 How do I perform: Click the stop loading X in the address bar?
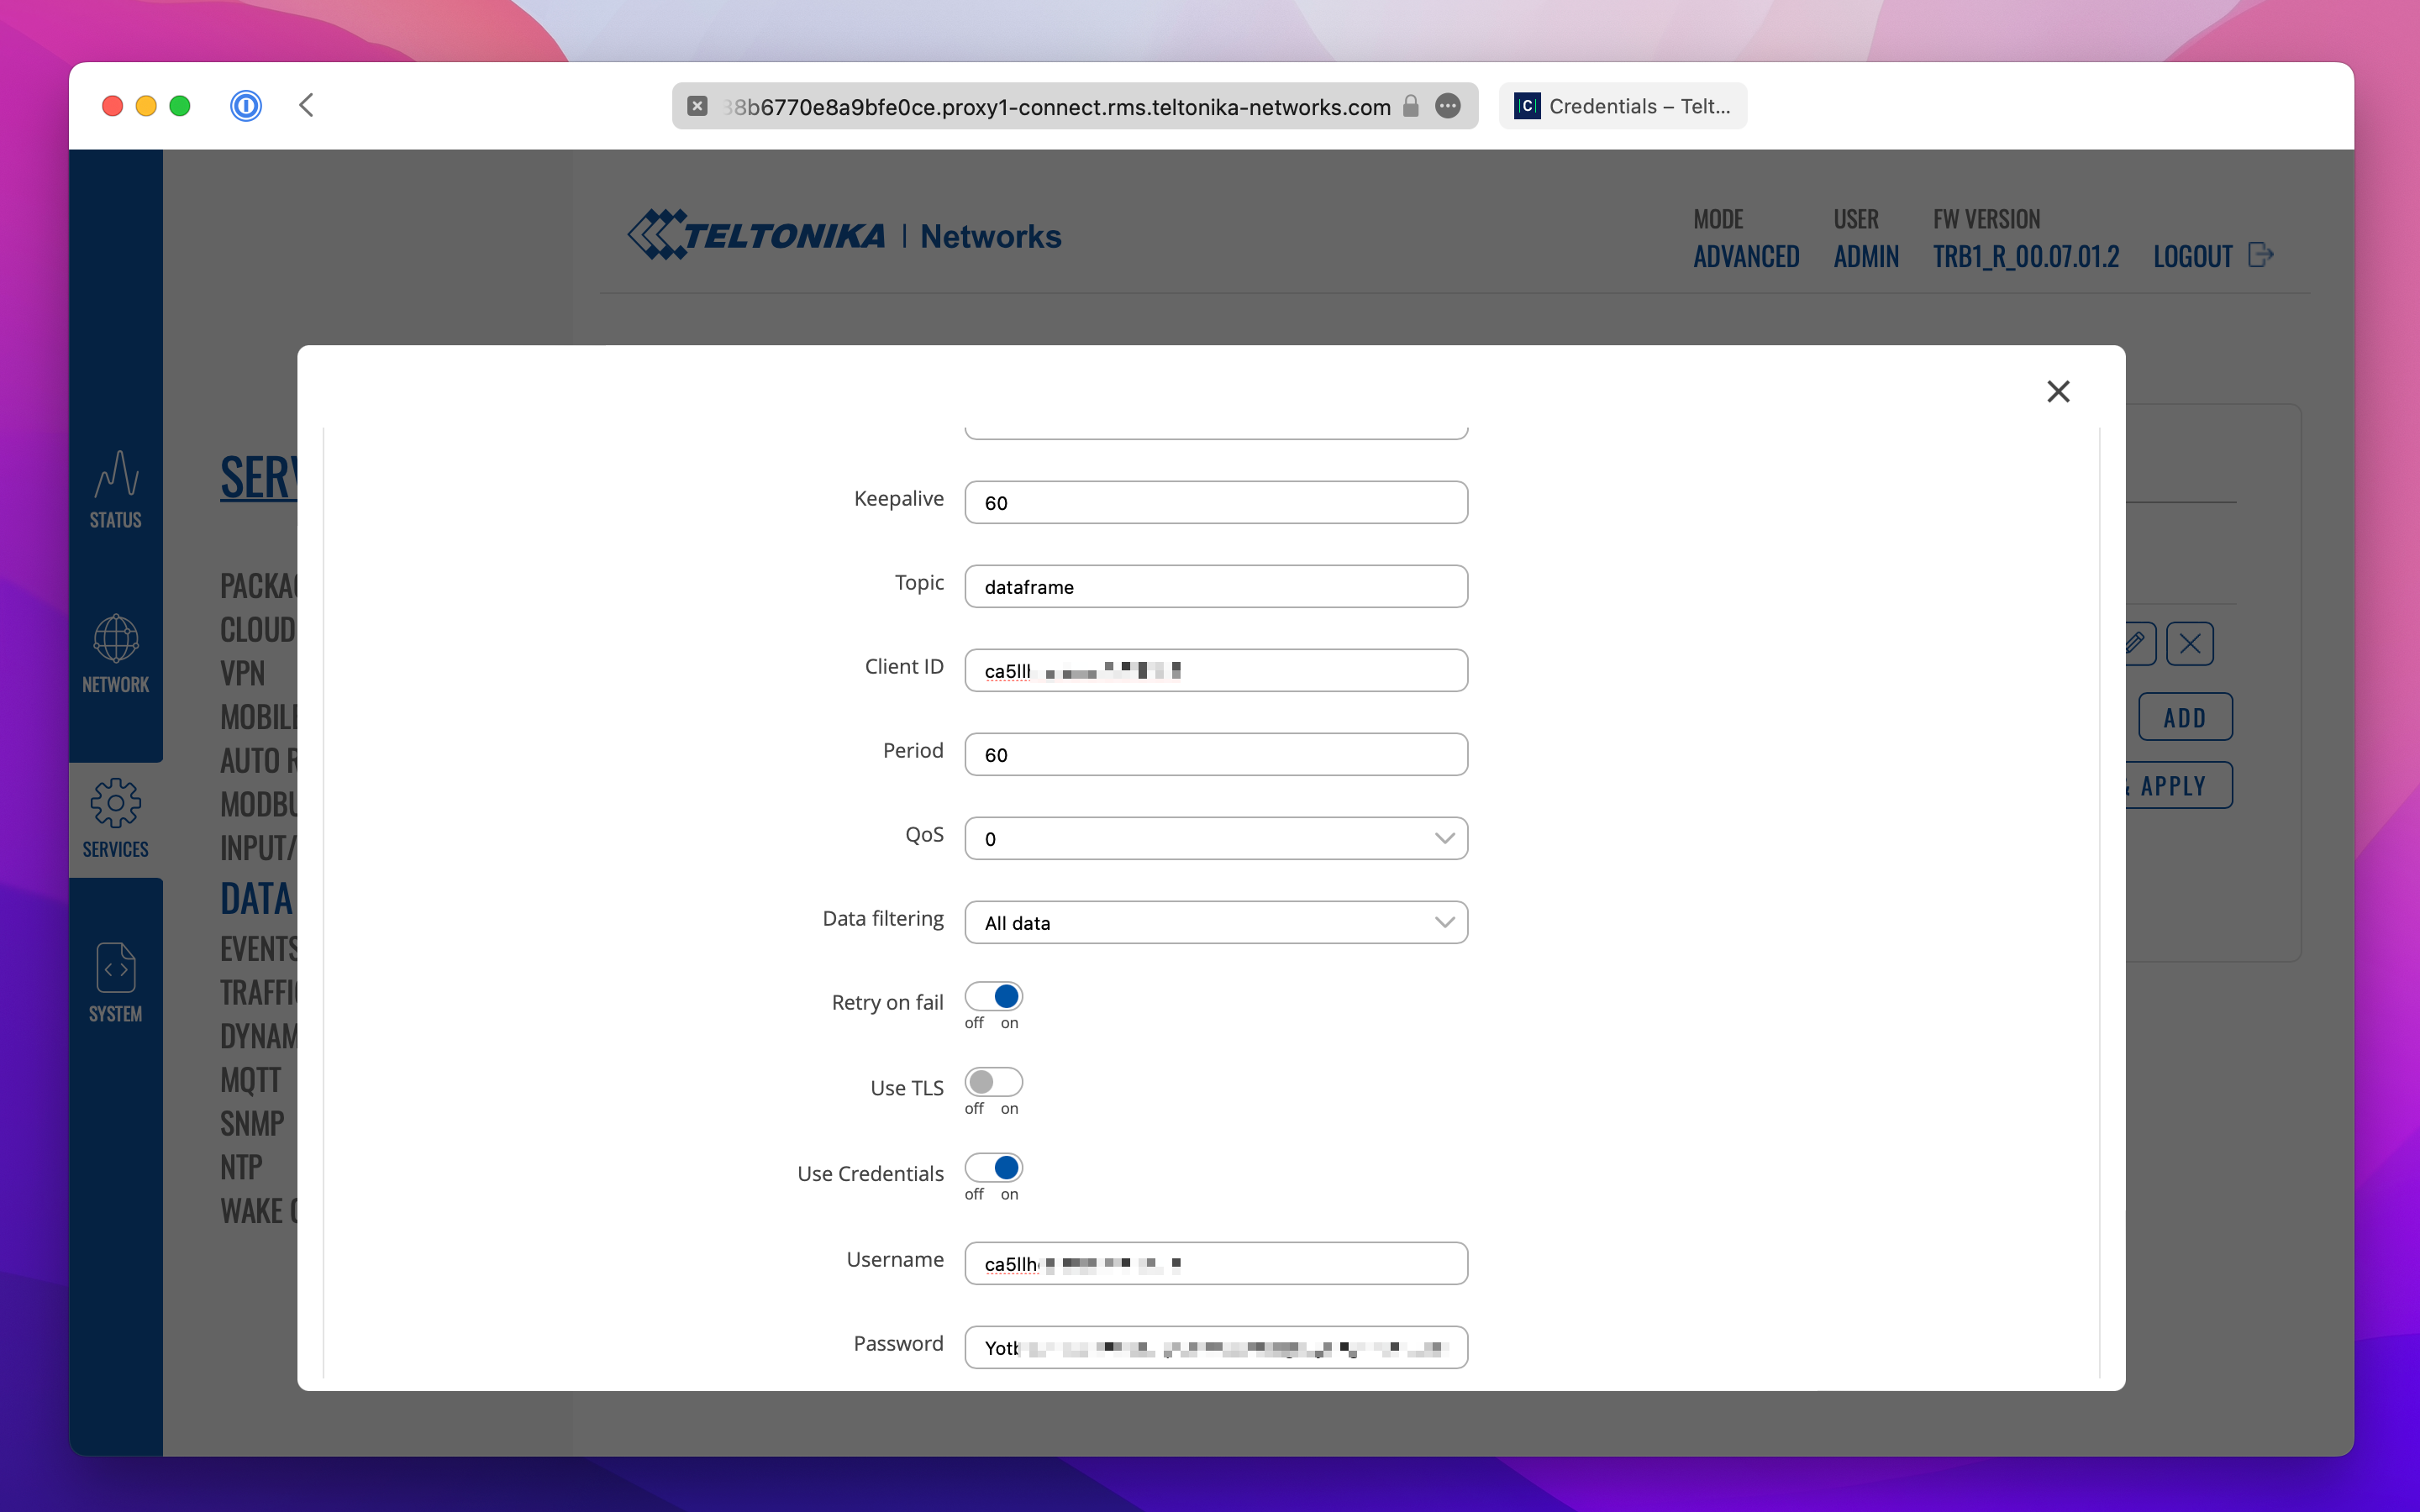[698, 106]
